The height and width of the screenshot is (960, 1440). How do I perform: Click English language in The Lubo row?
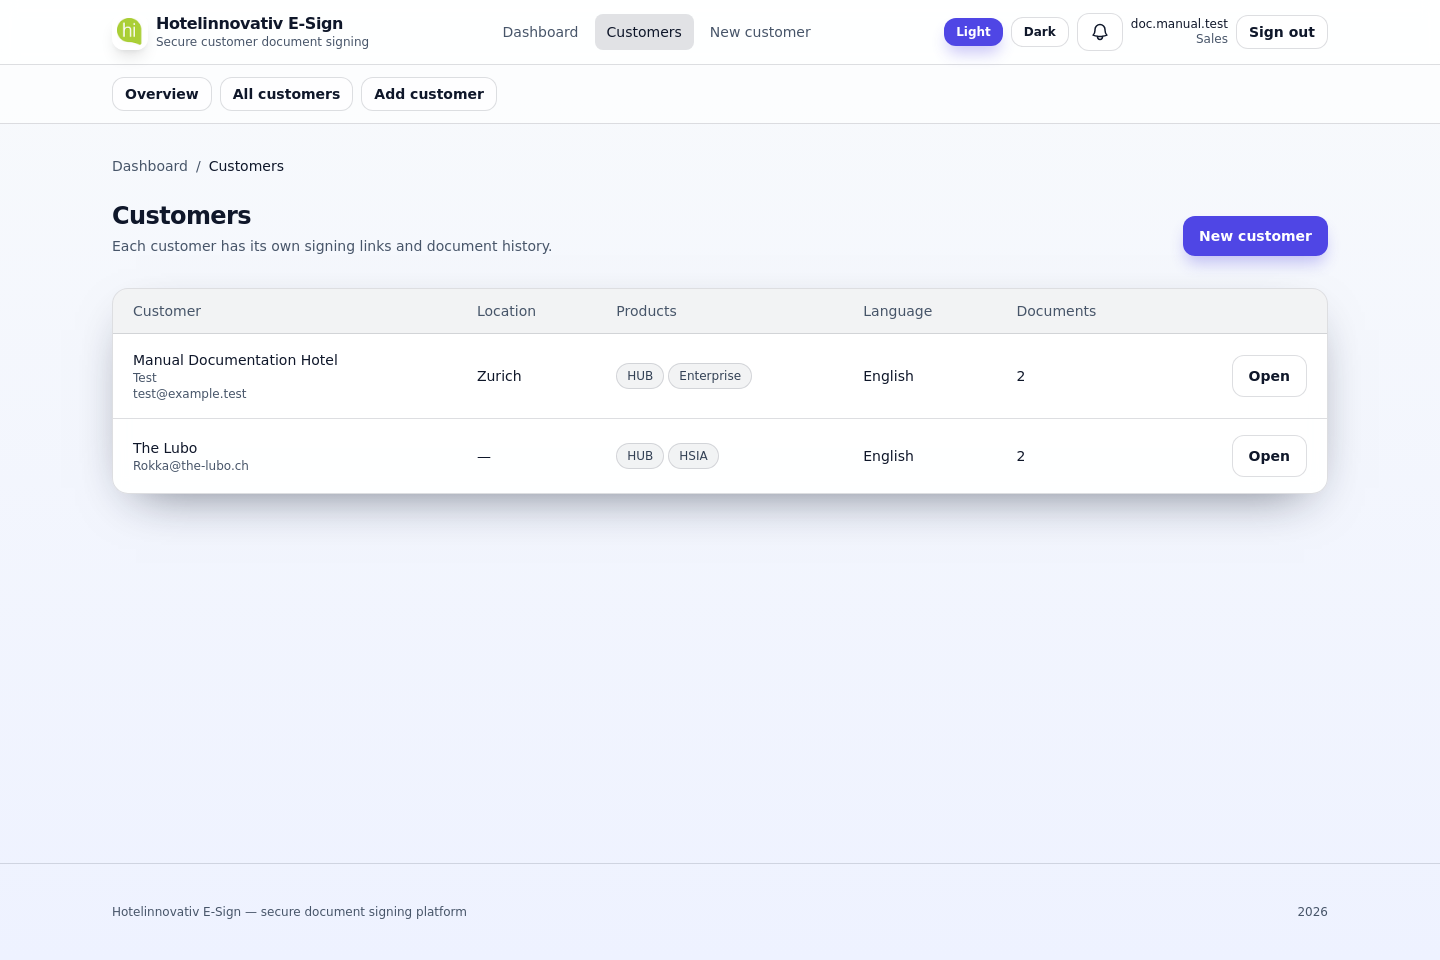click(x=888, y=456)
